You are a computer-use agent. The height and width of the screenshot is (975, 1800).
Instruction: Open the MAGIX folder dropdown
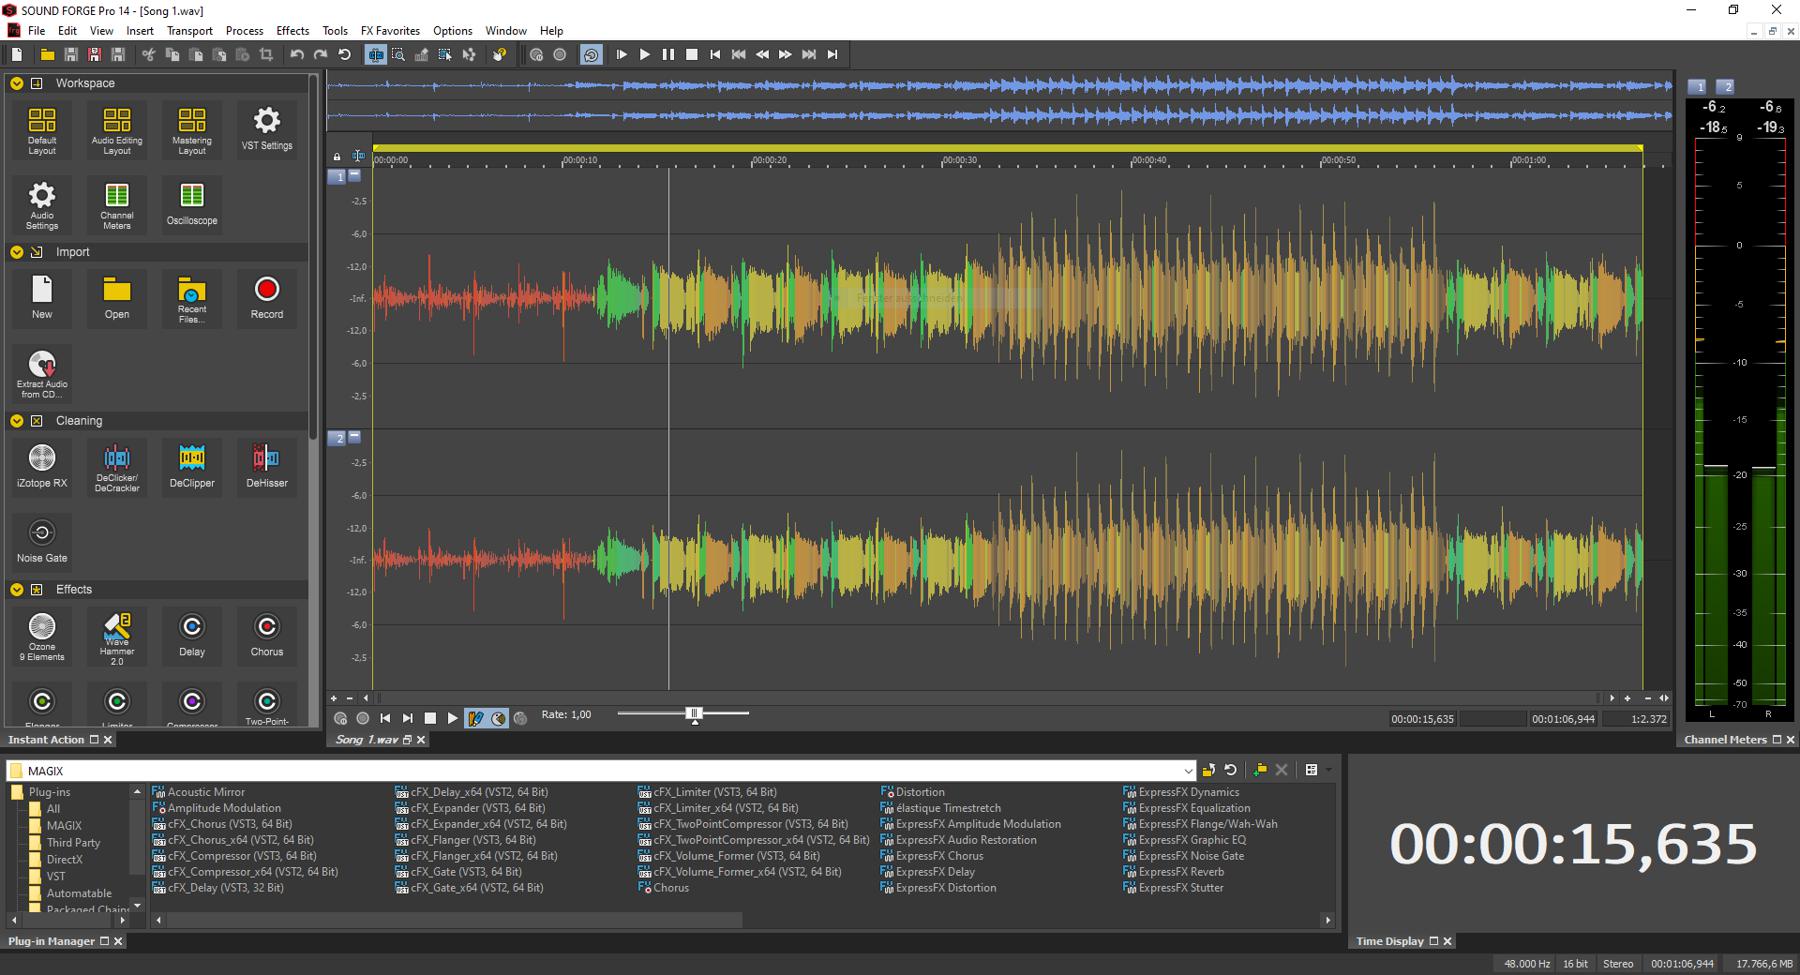[x=1187, y=771]
